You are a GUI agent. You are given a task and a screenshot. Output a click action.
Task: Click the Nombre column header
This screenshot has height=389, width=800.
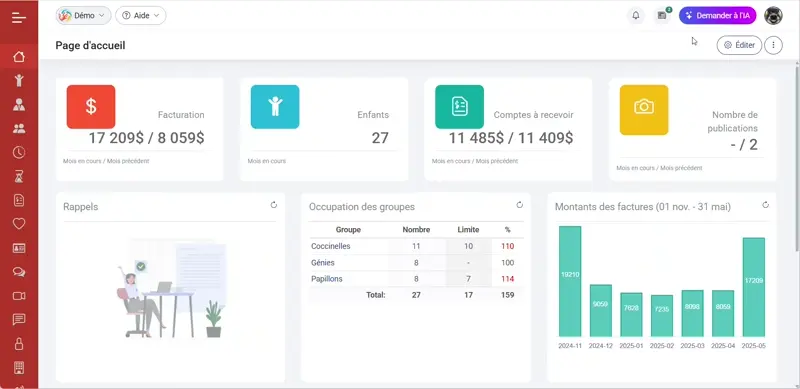[x=416, y=230]
